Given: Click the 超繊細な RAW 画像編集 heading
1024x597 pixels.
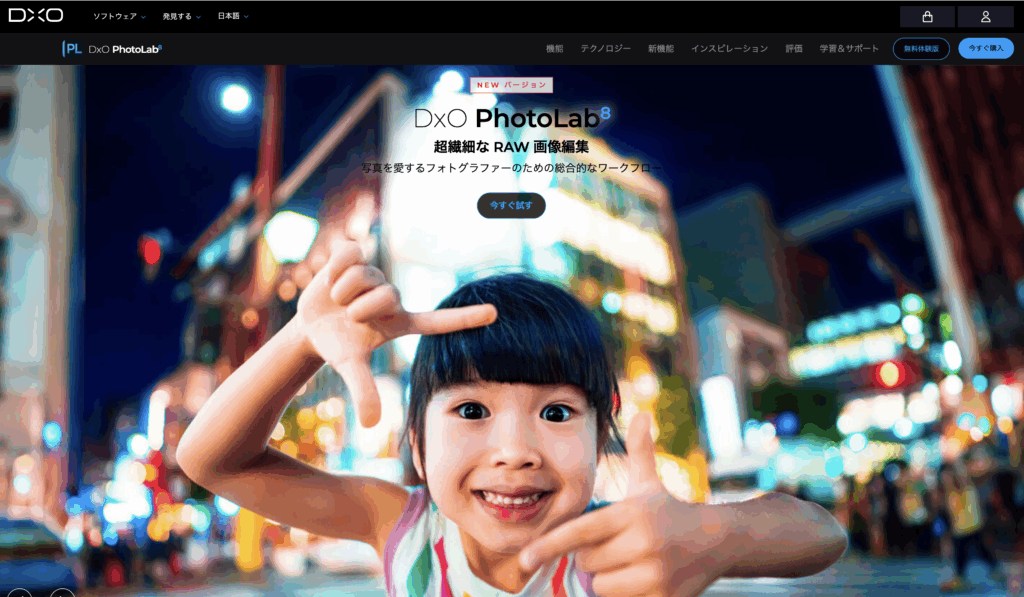Looking at the screenshot, I should click(x=511, y=147).
